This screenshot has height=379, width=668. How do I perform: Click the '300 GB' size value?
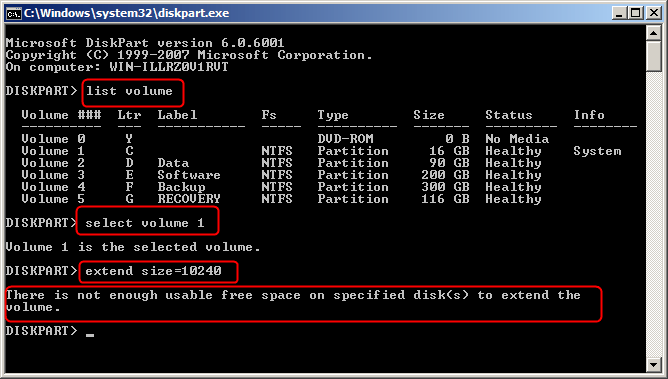coord(445,187)
